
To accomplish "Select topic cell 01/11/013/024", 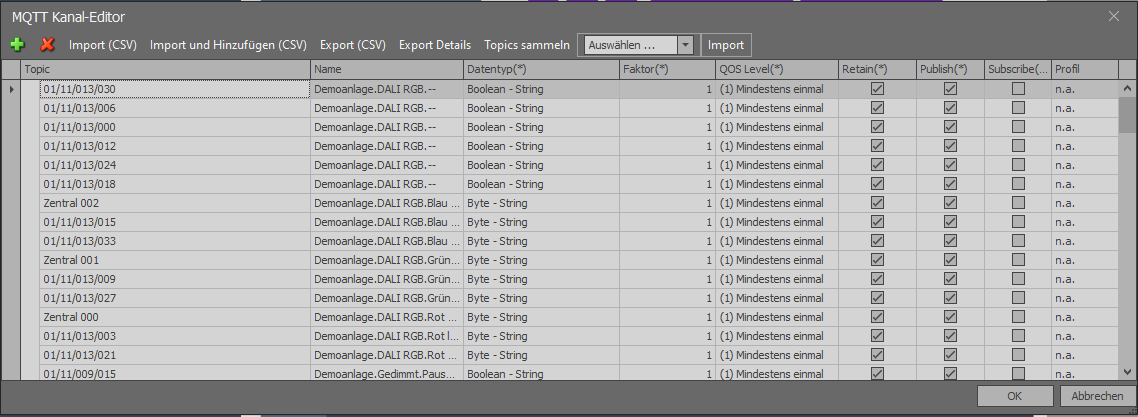I will (175, 165).
